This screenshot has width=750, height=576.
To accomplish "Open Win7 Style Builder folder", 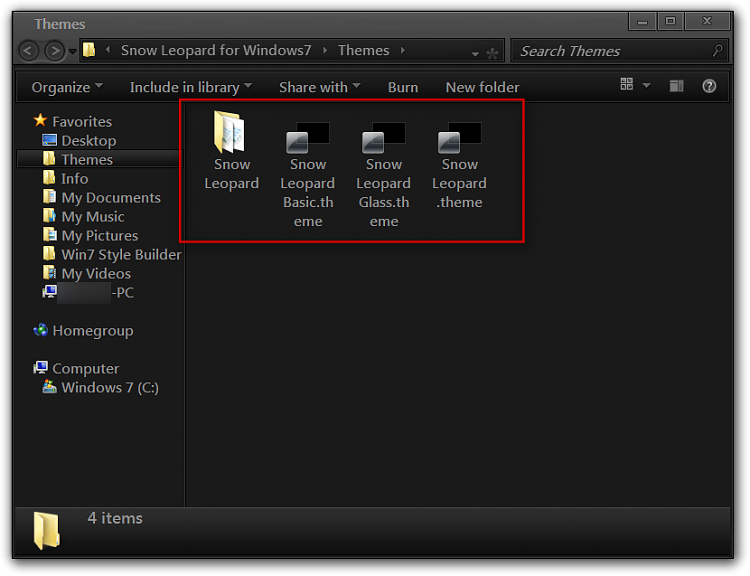I will point(112,255).
